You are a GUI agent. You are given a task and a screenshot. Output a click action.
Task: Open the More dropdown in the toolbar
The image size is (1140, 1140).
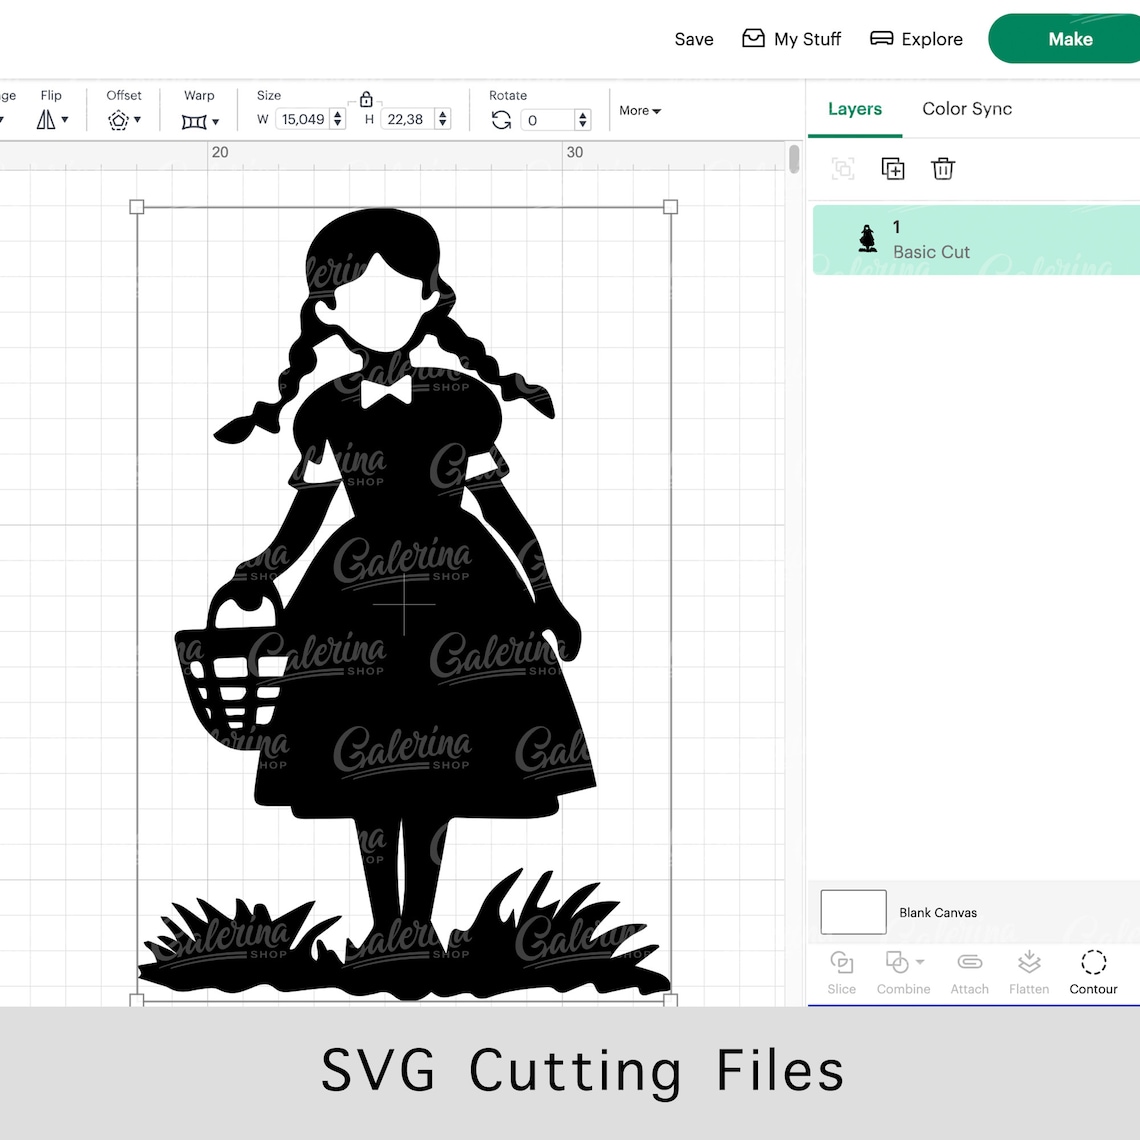pyautogui.click(x=639, y=110)
